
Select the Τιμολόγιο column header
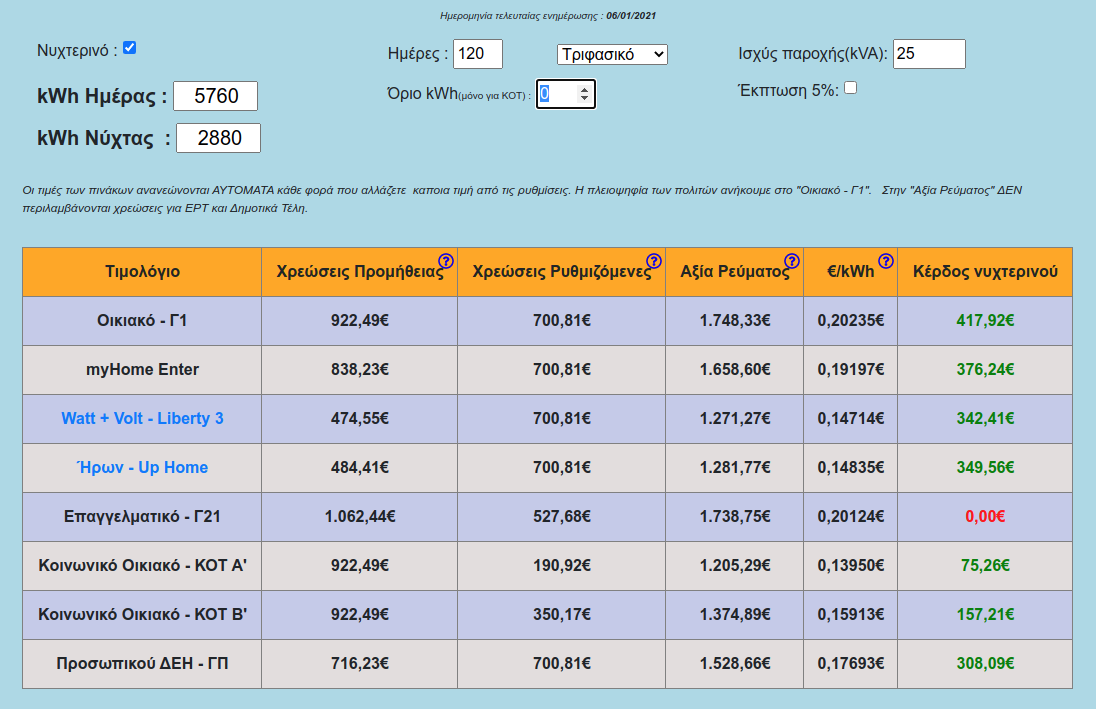point(143,271)
